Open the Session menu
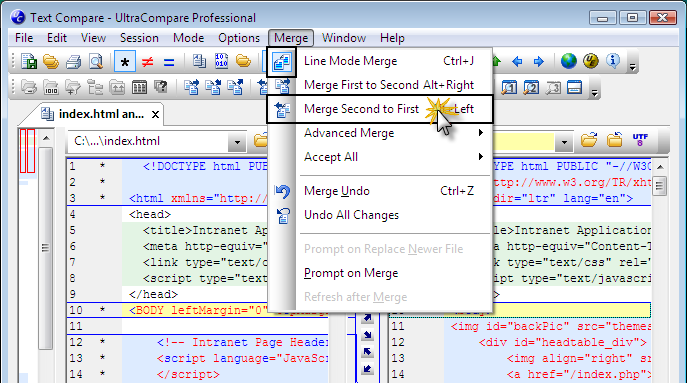 [139, 38]
